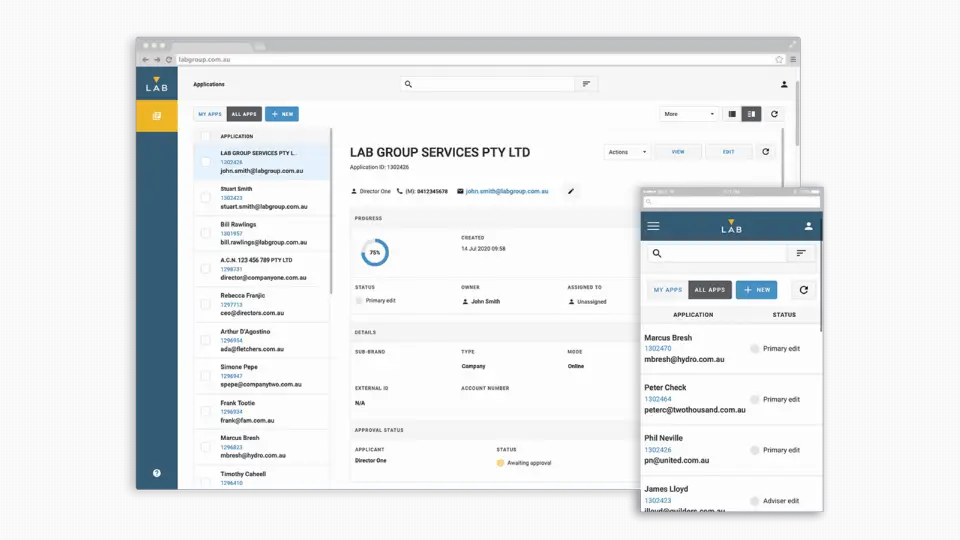960x540 pixels.
Task: Click owner John Smith in status section
Action: [x=481, y=301]
